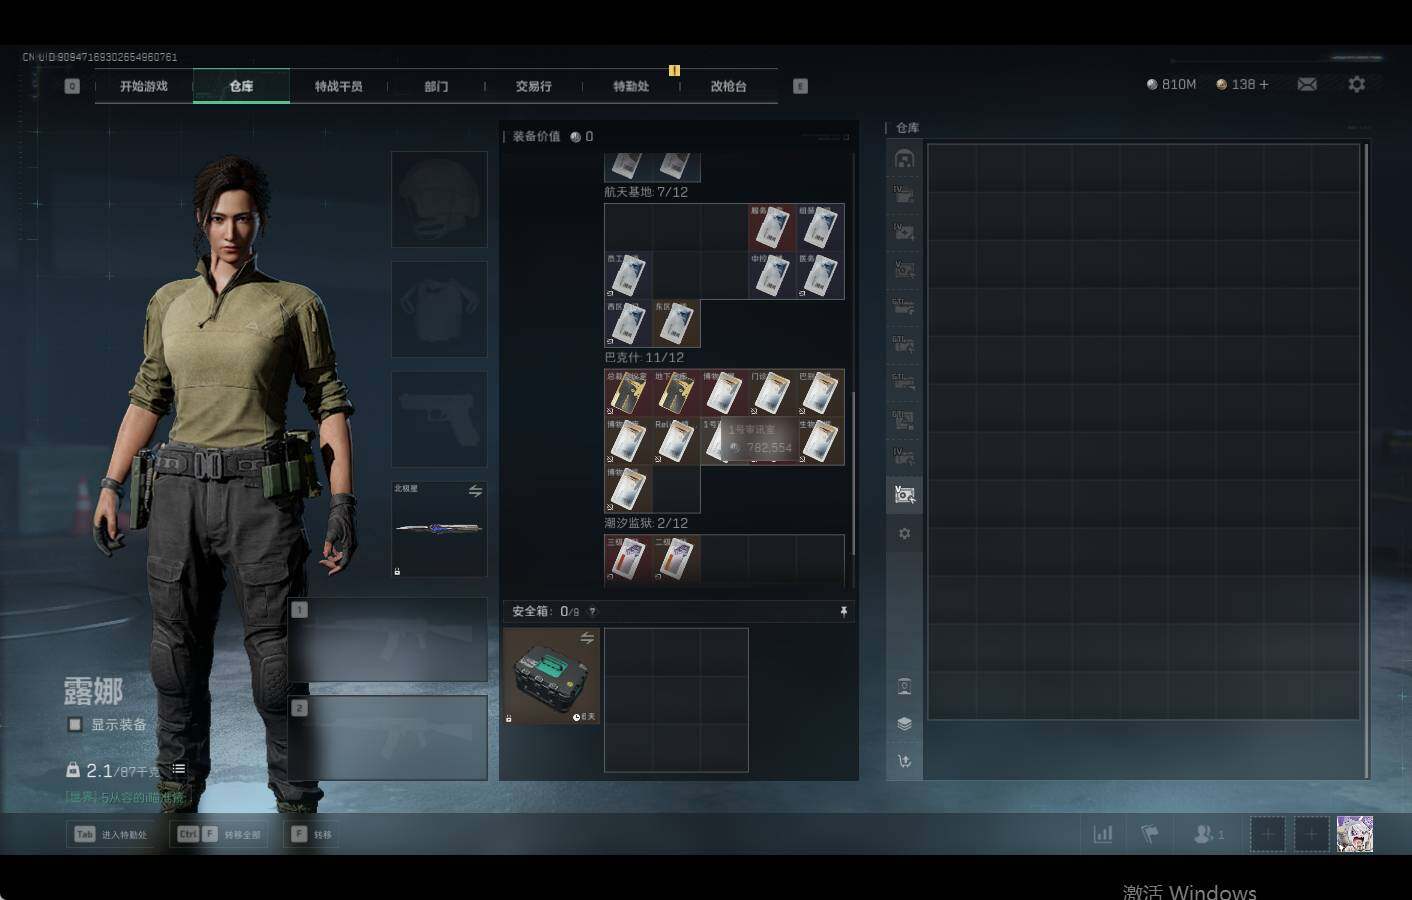
Task: Select the 中控 keycard in 航天基地
Action: 772,275
